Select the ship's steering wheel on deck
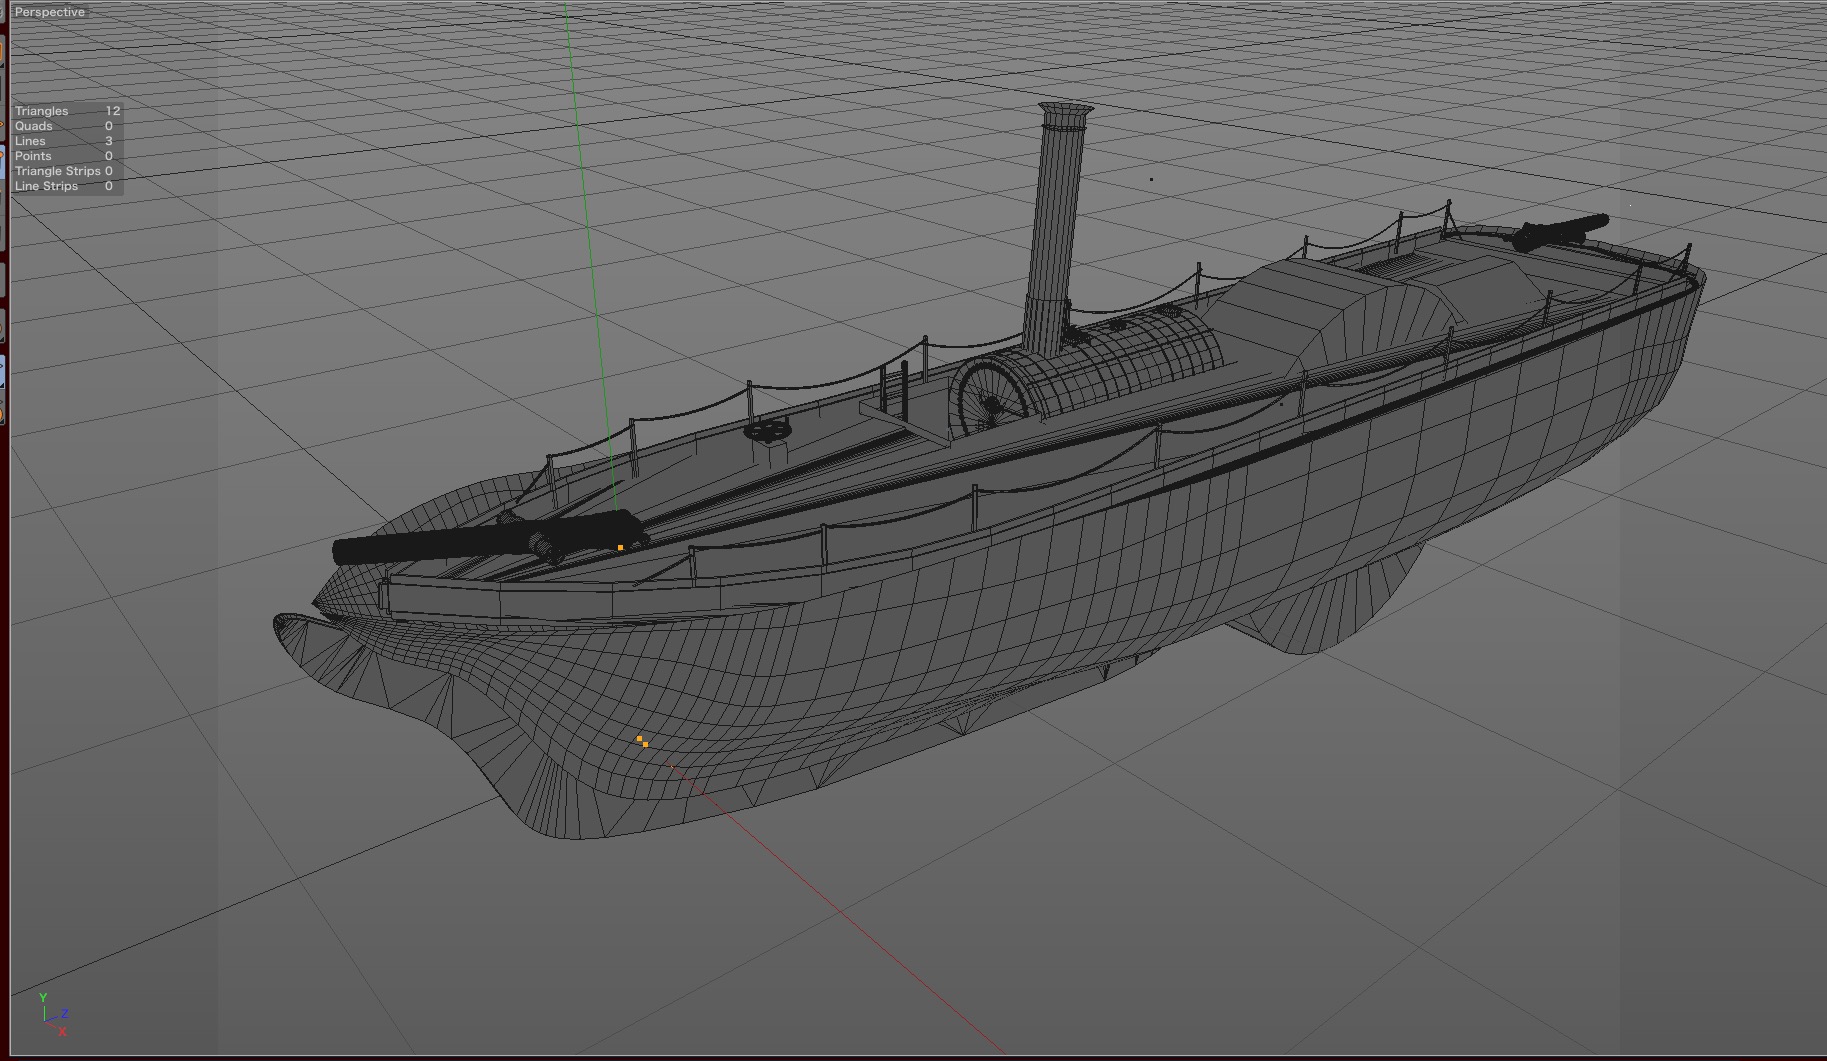Viewport: 1827px width, 1061px height. (x=768, y=431)
